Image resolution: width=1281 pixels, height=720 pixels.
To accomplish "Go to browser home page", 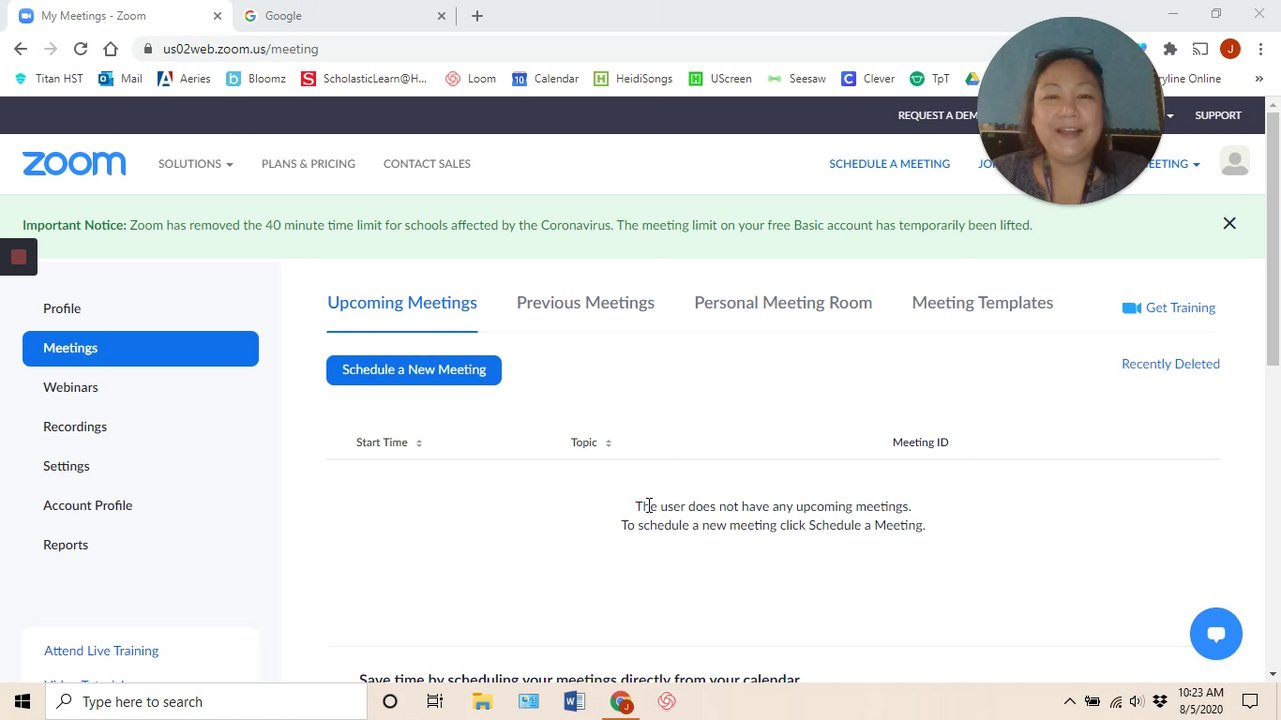I will click(x=110, y=48).
